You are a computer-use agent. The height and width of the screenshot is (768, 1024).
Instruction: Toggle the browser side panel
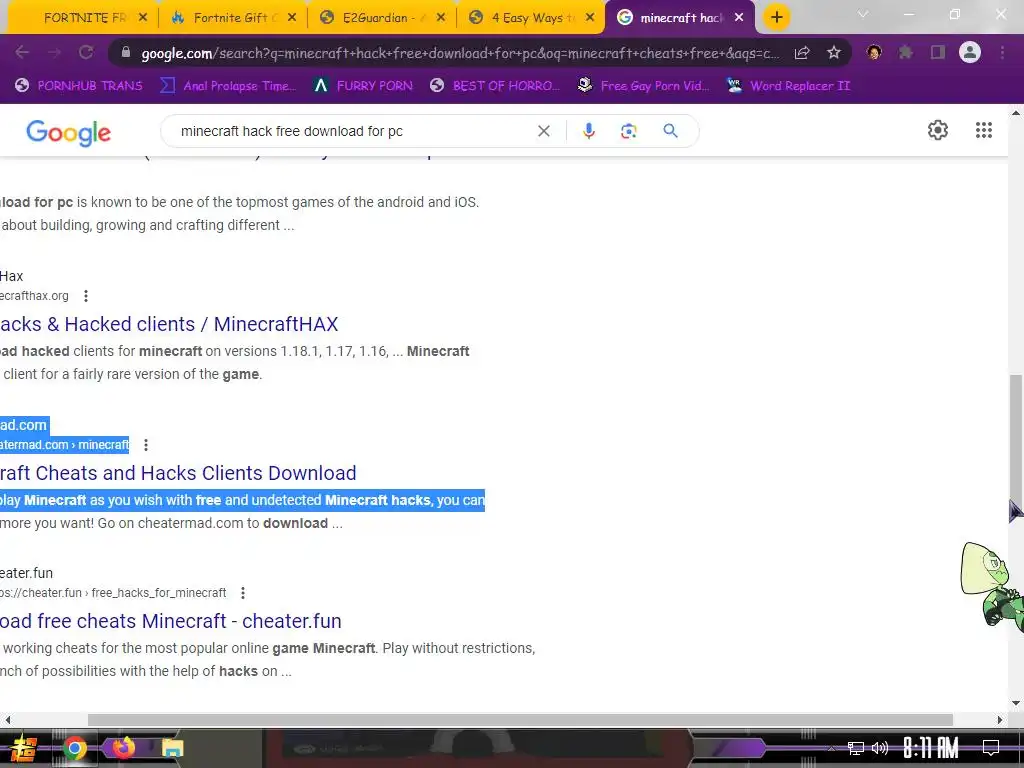[938, 52]
